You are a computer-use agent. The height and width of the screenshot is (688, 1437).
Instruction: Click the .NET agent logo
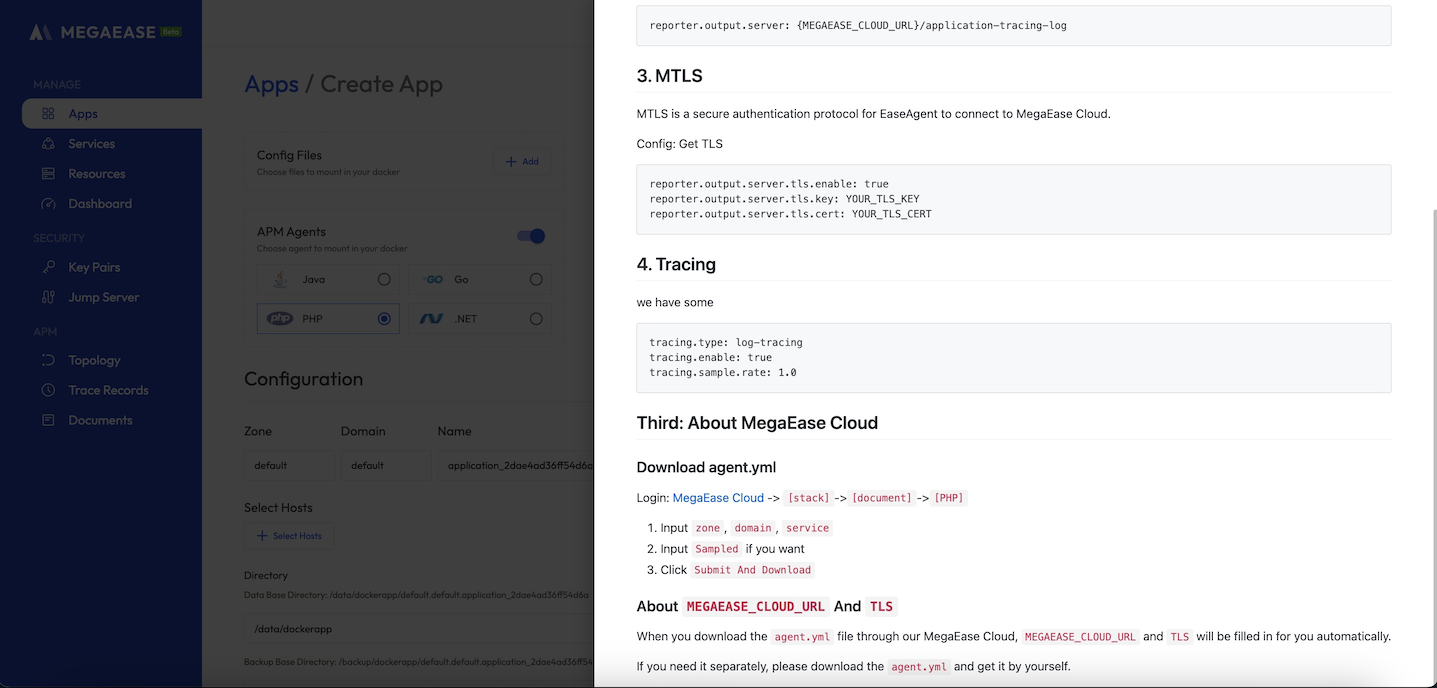click(432, 319)
